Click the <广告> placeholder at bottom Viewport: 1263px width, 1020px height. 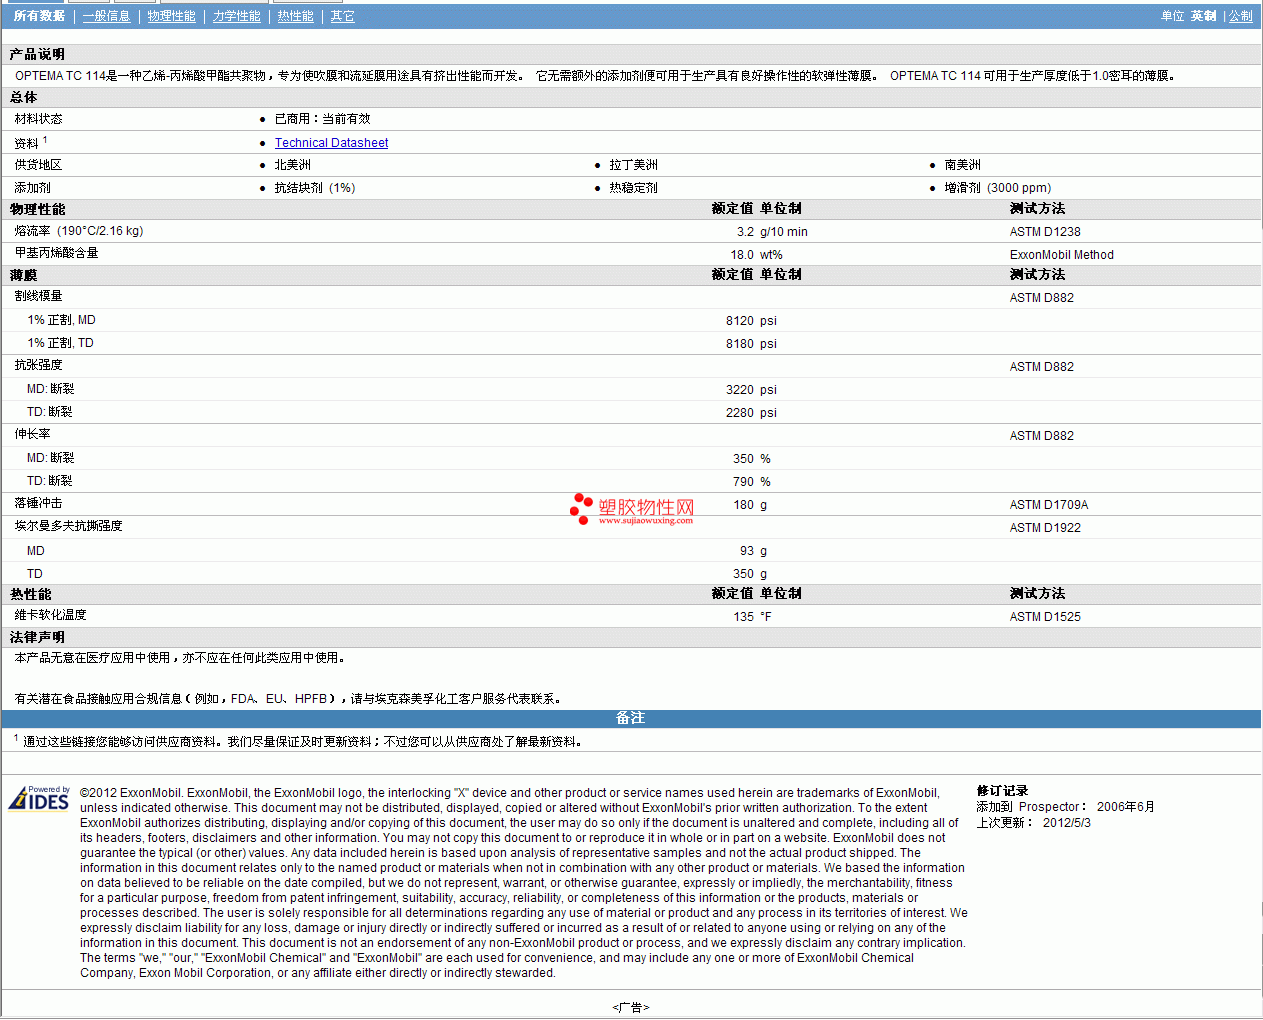(x=630, y=1007)
